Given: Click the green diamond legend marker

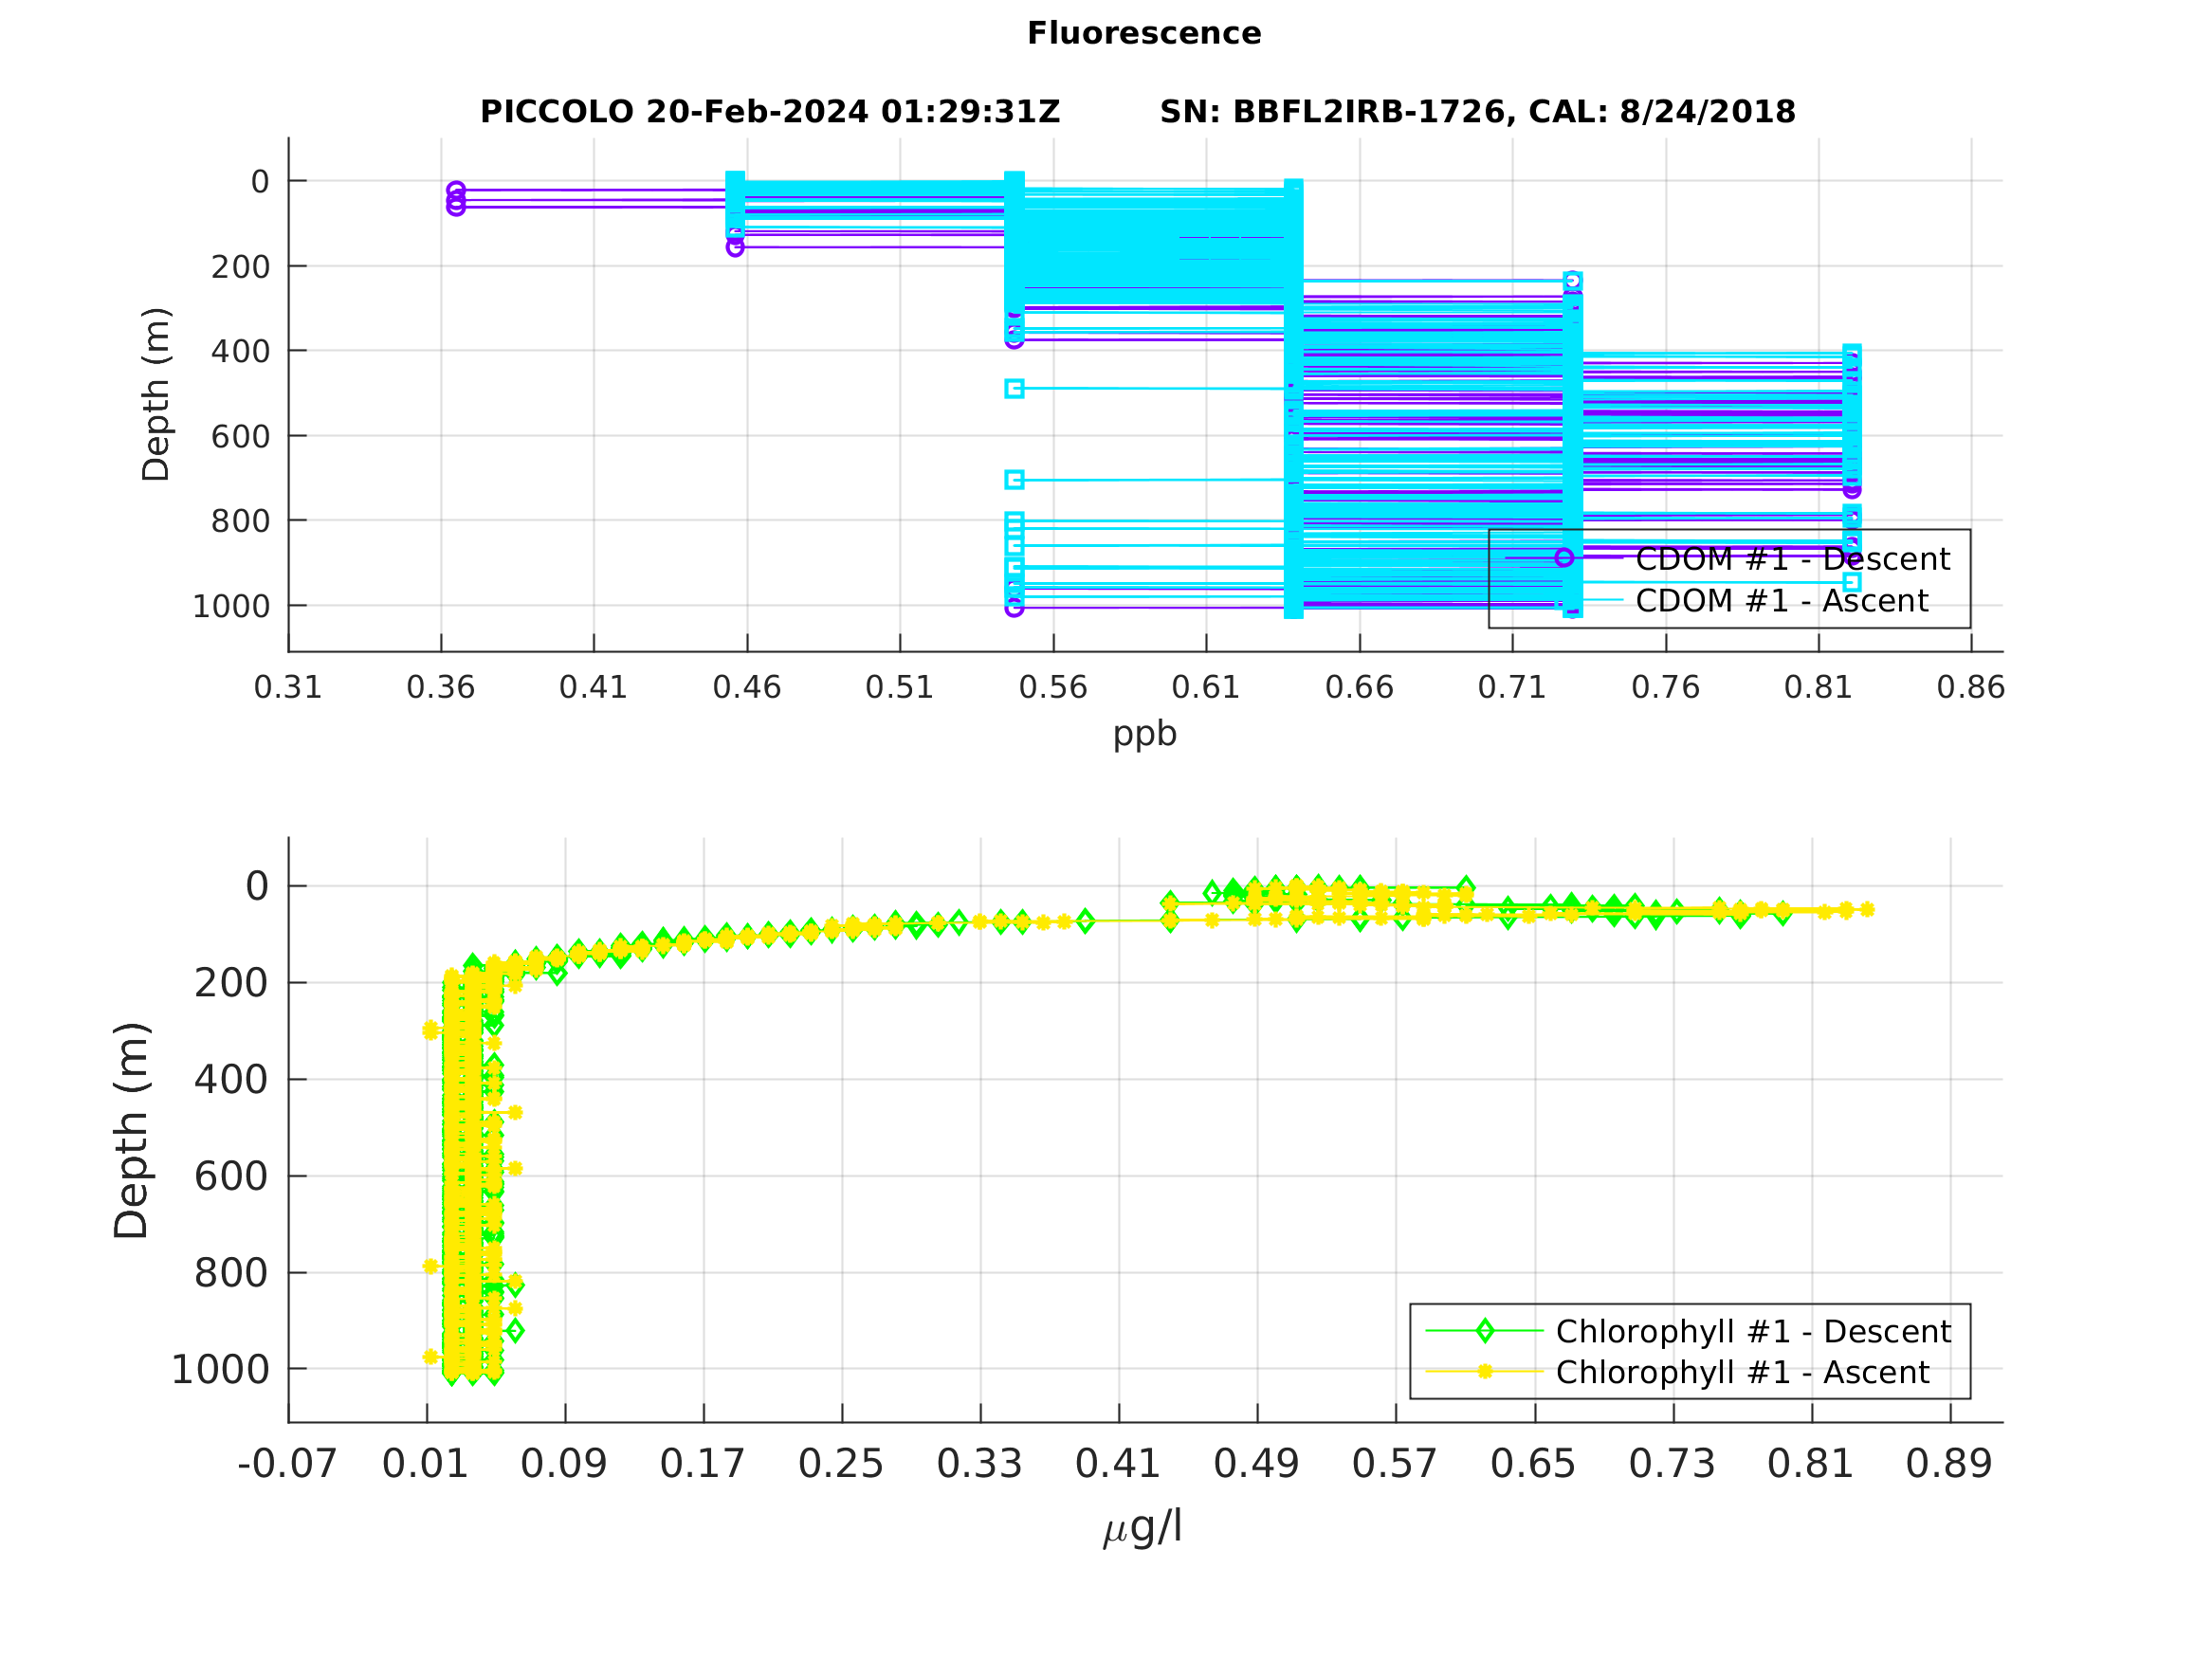Looking at the screenshot, I should [x=1485, y=1330].
